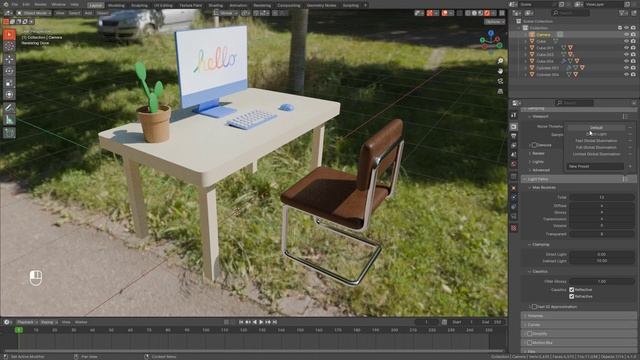
Task: Enable Simplify checkbox
Action: coord(529,333)
